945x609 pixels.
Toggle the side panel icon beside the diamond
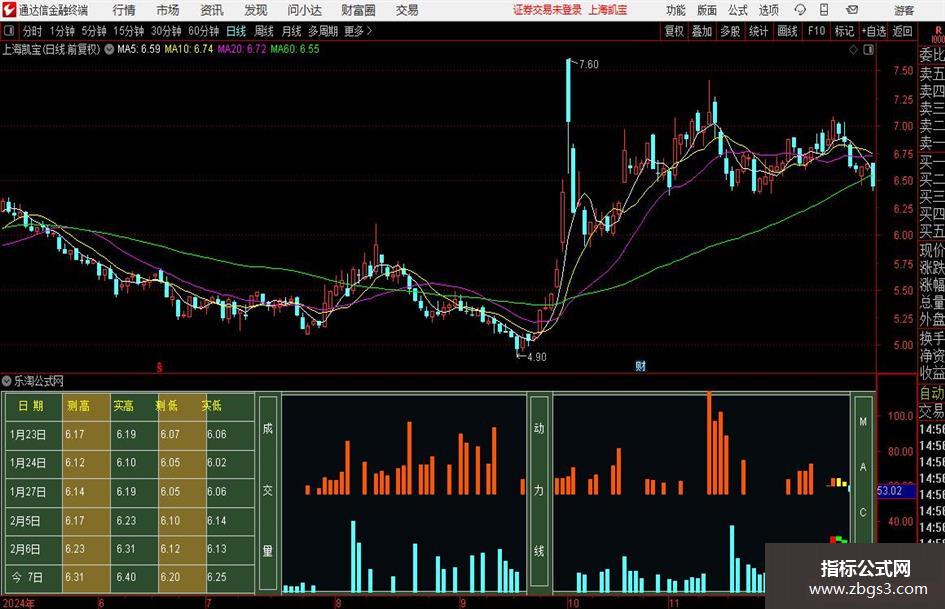click(x=868, y=49)
